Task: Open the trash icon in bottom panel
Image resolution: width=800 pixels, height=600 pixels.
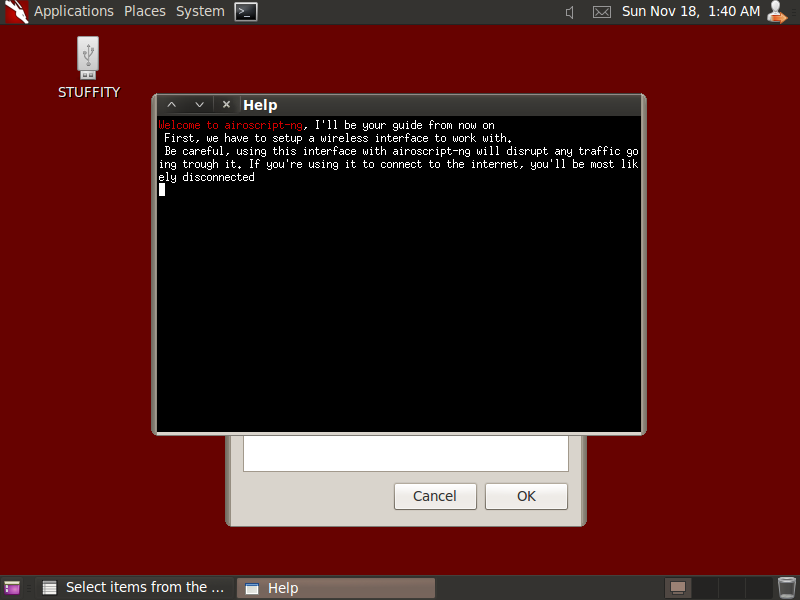Action: coord(787,588)
